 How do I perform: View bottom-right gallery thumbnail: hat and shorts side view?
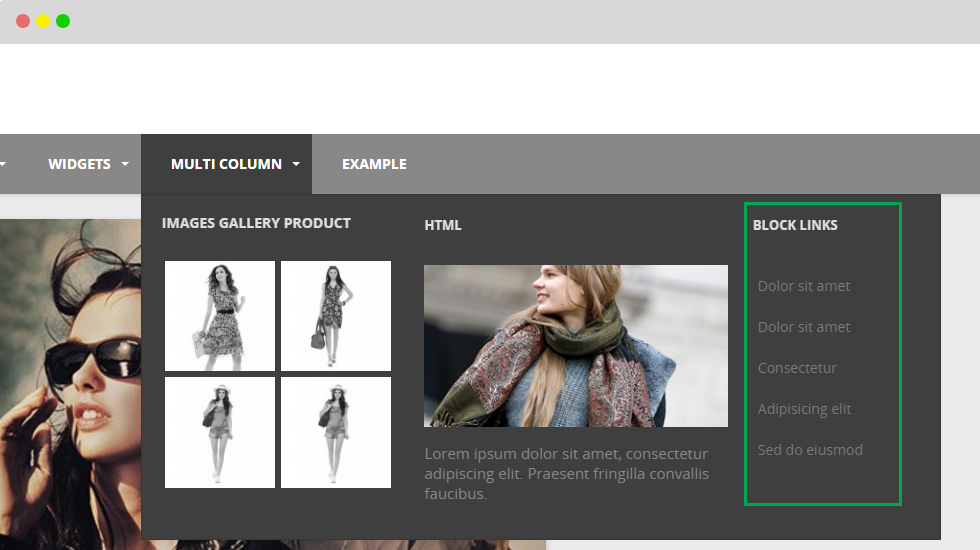coord(336,432)
